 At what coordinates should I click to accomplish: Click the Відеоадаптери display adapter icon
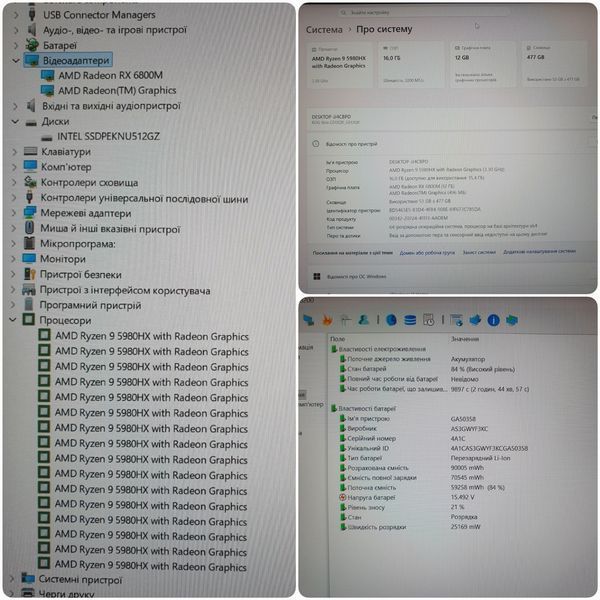32,60
